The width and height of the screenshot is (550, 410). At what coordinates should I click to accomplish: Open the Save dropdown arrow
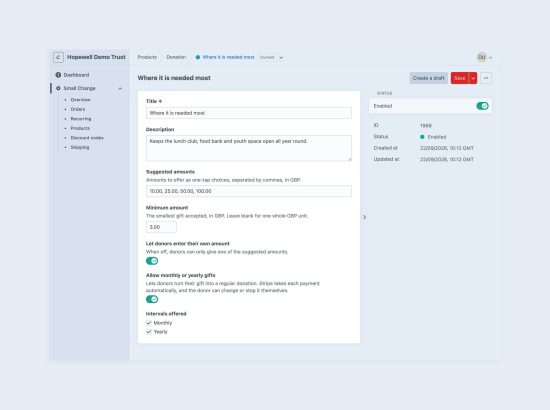(x=473, y=78)
